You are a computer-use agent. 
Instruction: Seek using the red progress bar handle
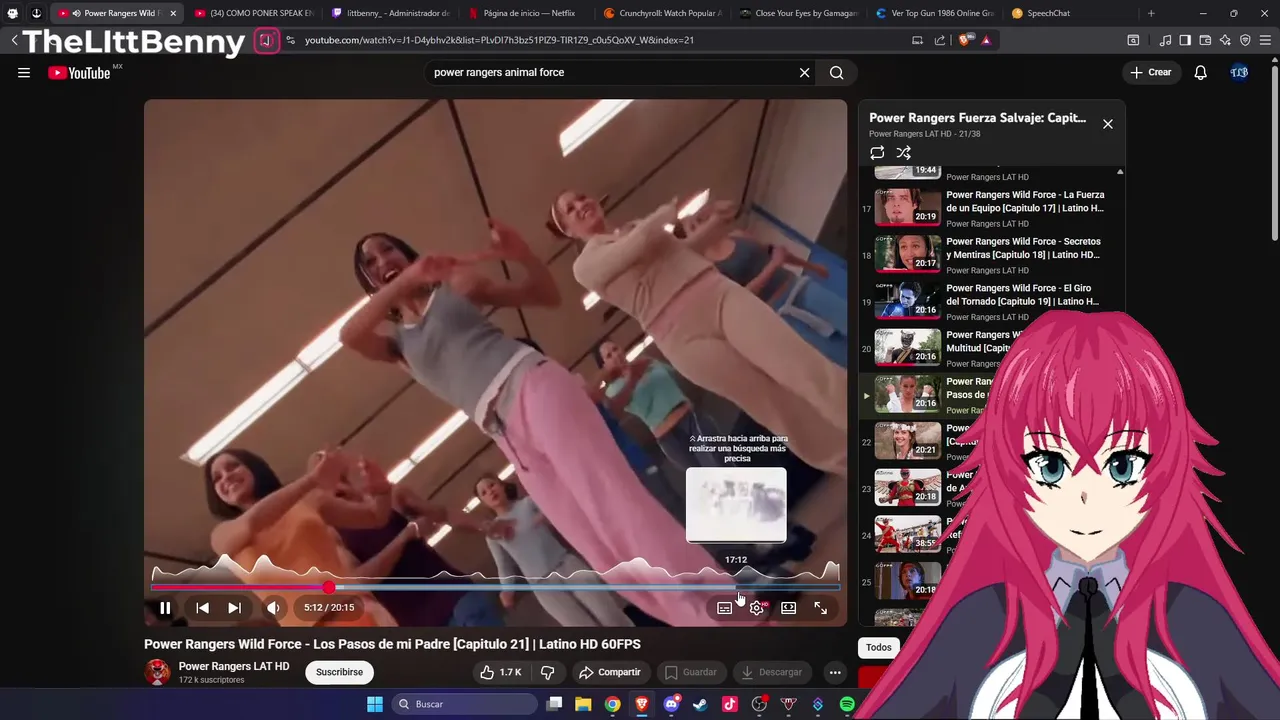click(x=329, y=587)
